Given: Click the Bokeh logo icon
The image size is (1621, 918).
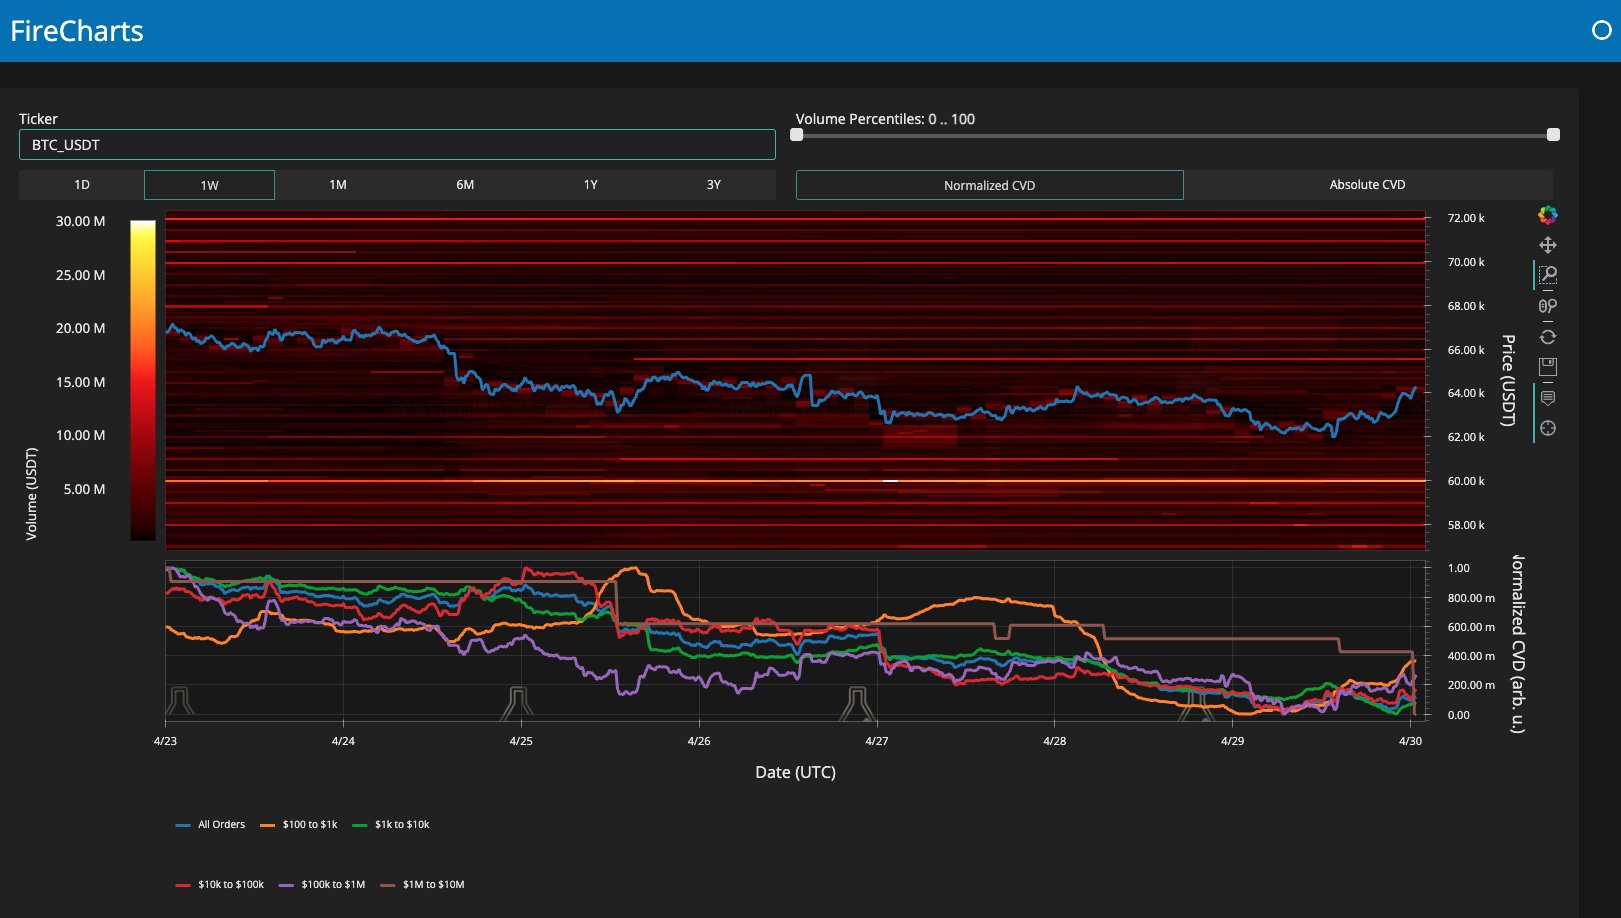Looking at the screenshot, I should (1547, 215).
